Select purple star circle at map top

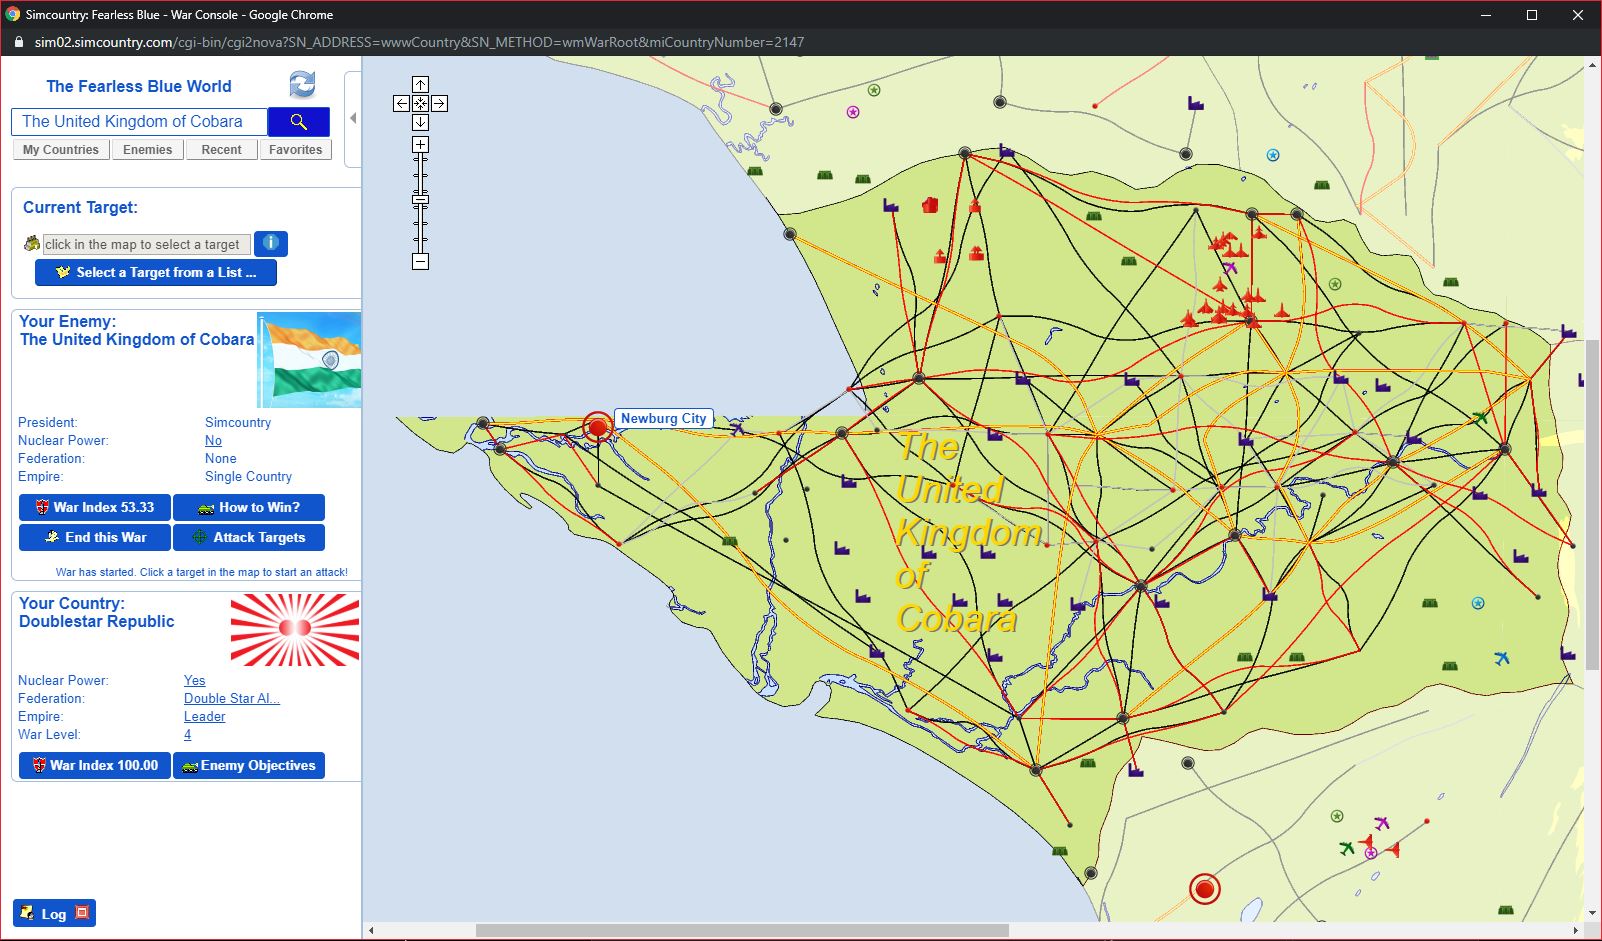click(853, 112)
